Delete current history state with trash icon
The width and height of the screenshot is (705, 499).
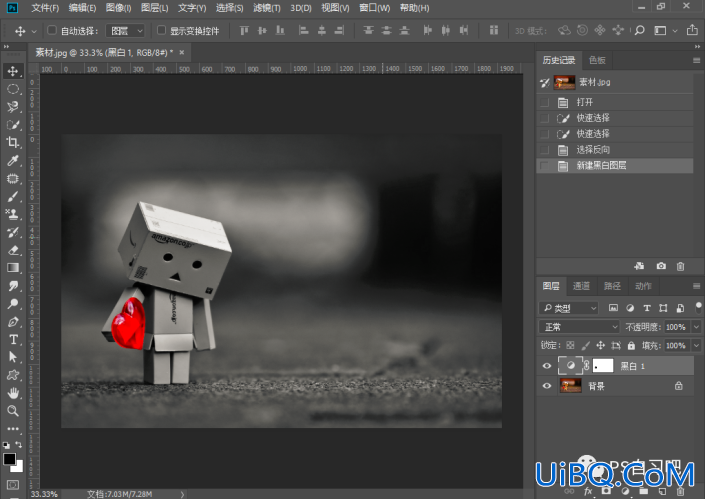(x=681, y=266)
